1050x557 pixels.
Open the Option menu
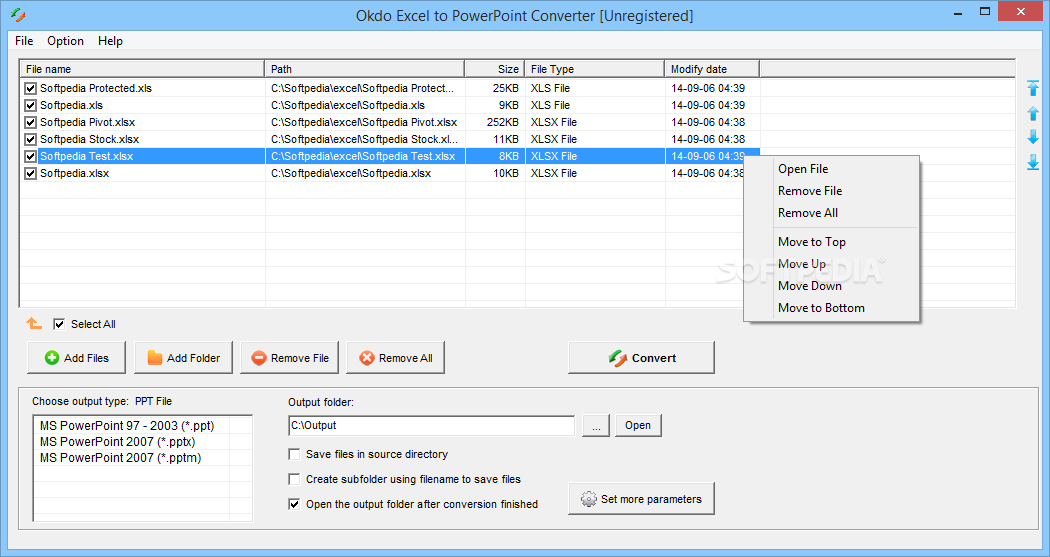point(66,41)
